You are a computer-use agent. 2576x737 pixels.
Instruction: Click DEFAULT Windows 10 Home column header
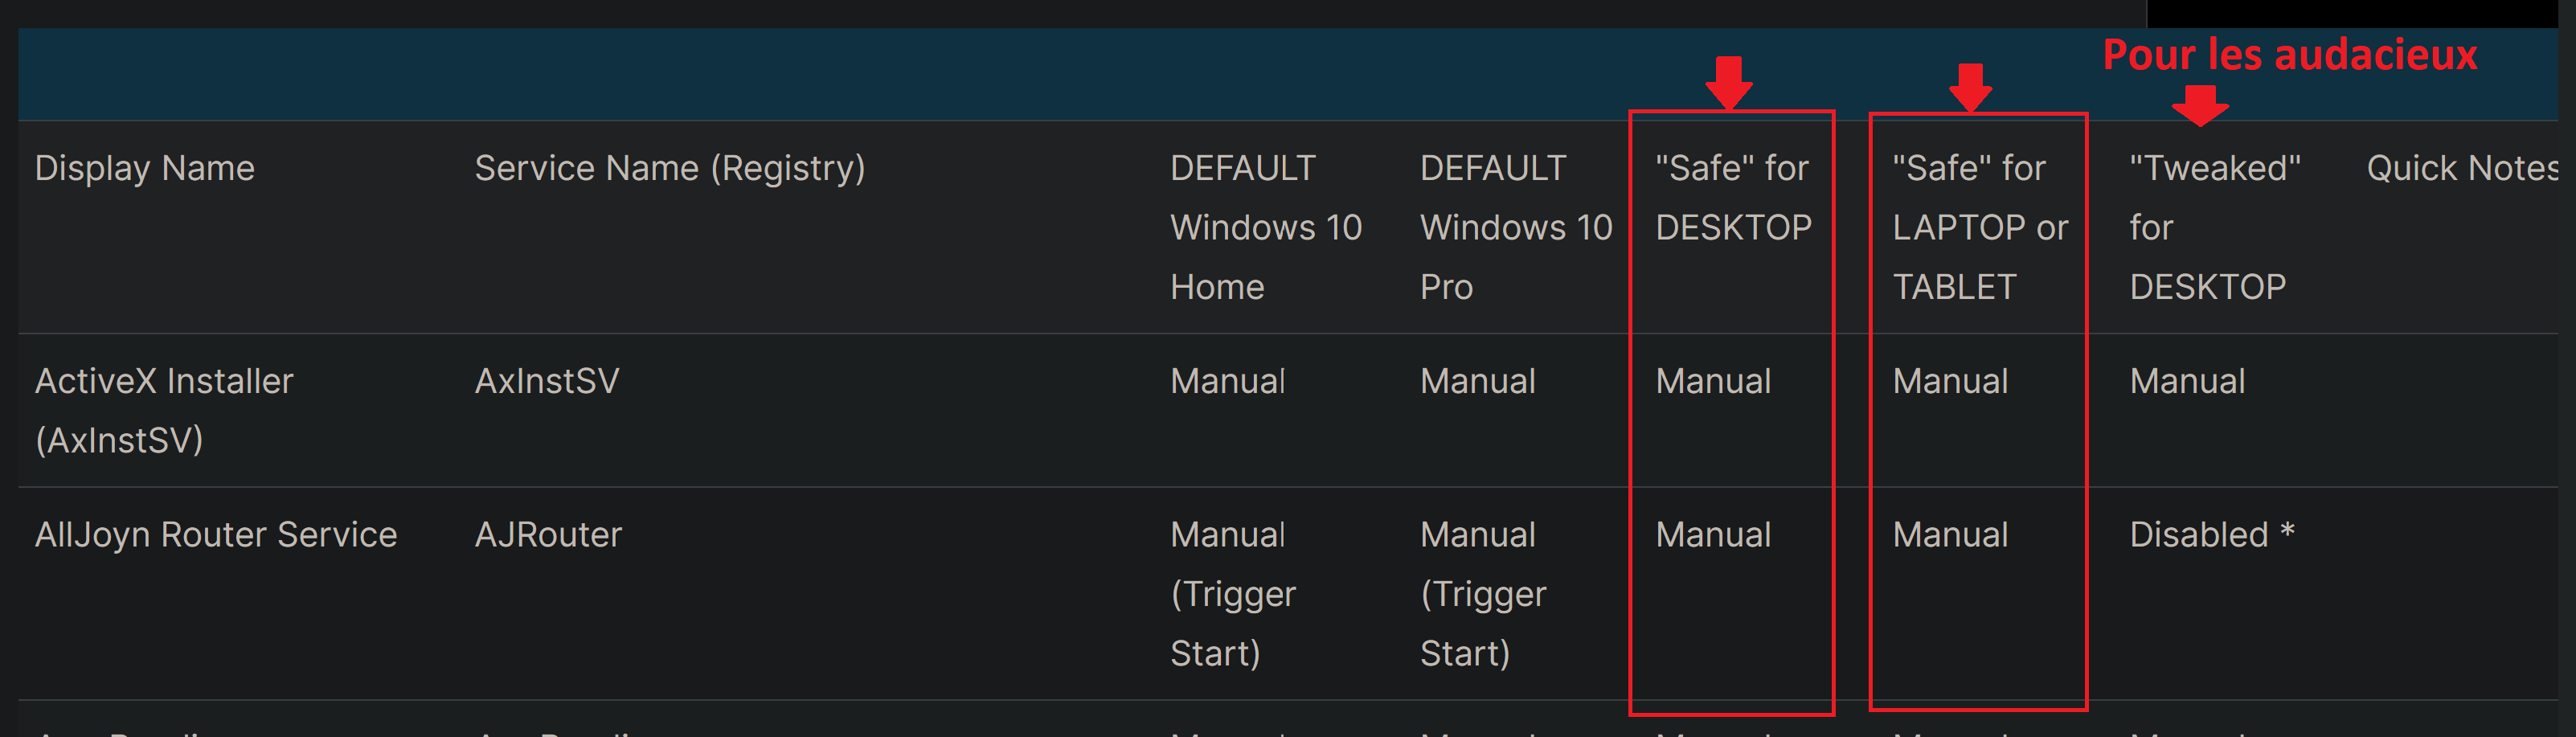1266,227
